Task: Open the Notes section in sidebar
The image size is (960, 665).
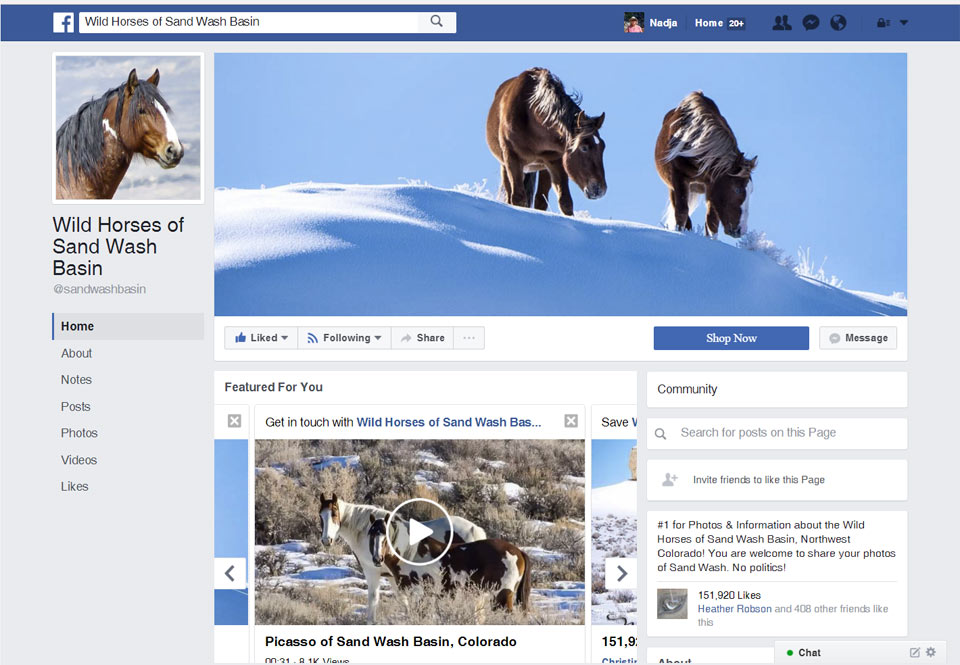Action: tap(76, 380)
